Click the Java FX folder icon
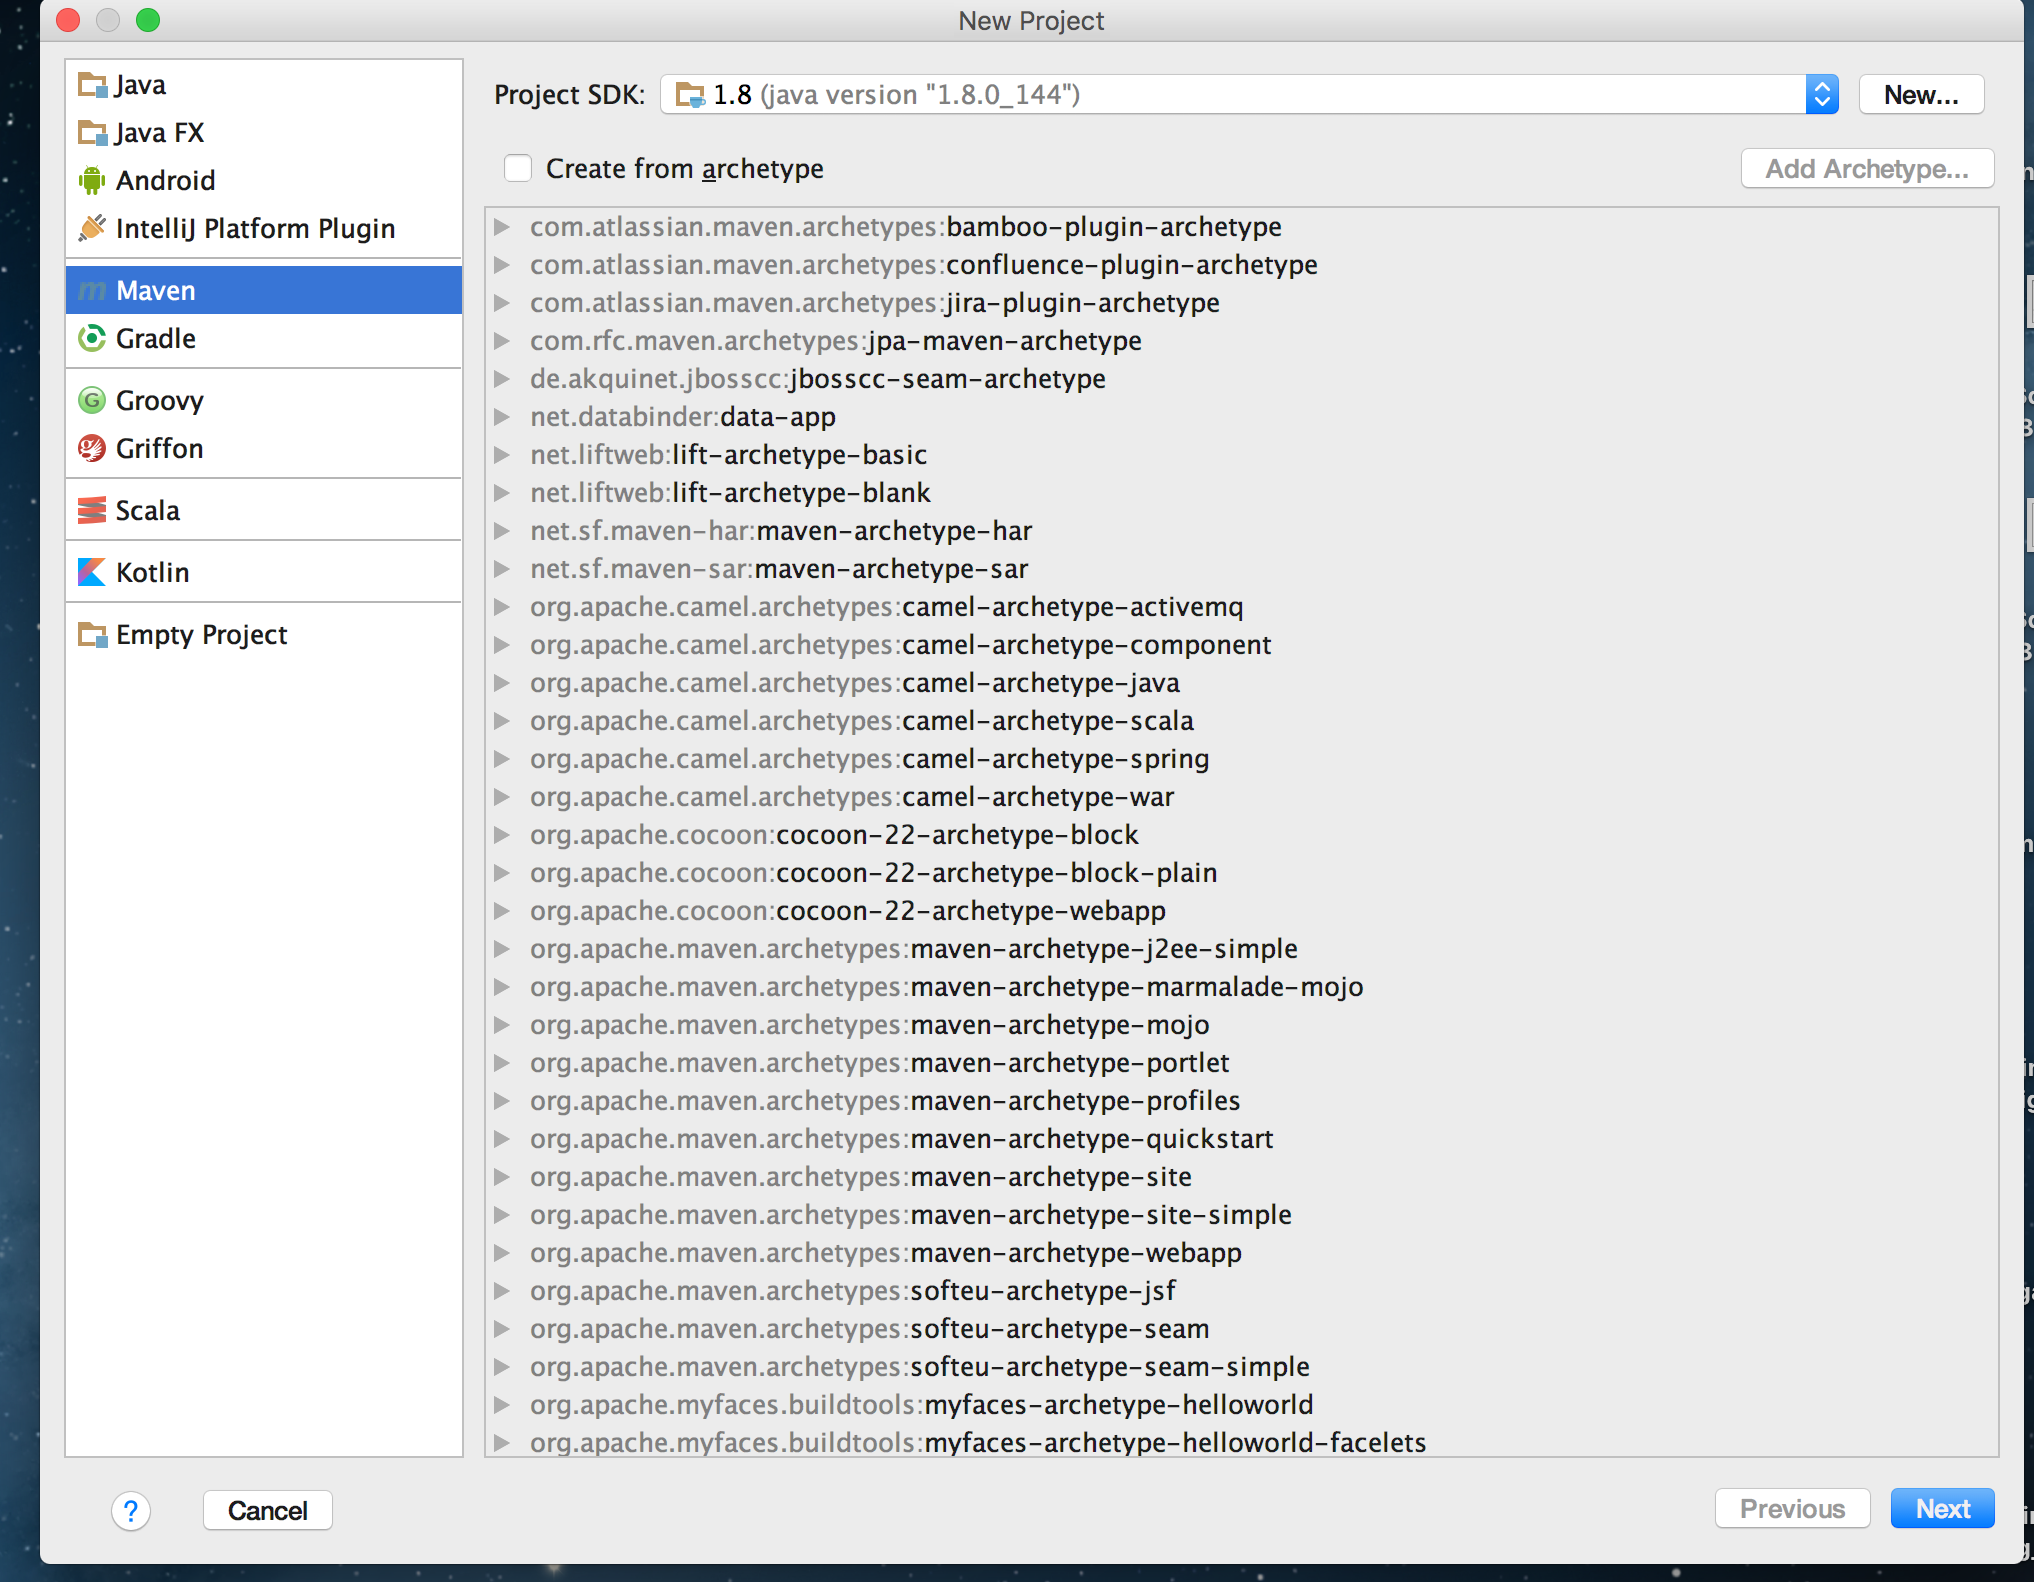The image size is (2034, 1582). pyautogui.click(x=92, y=133)
